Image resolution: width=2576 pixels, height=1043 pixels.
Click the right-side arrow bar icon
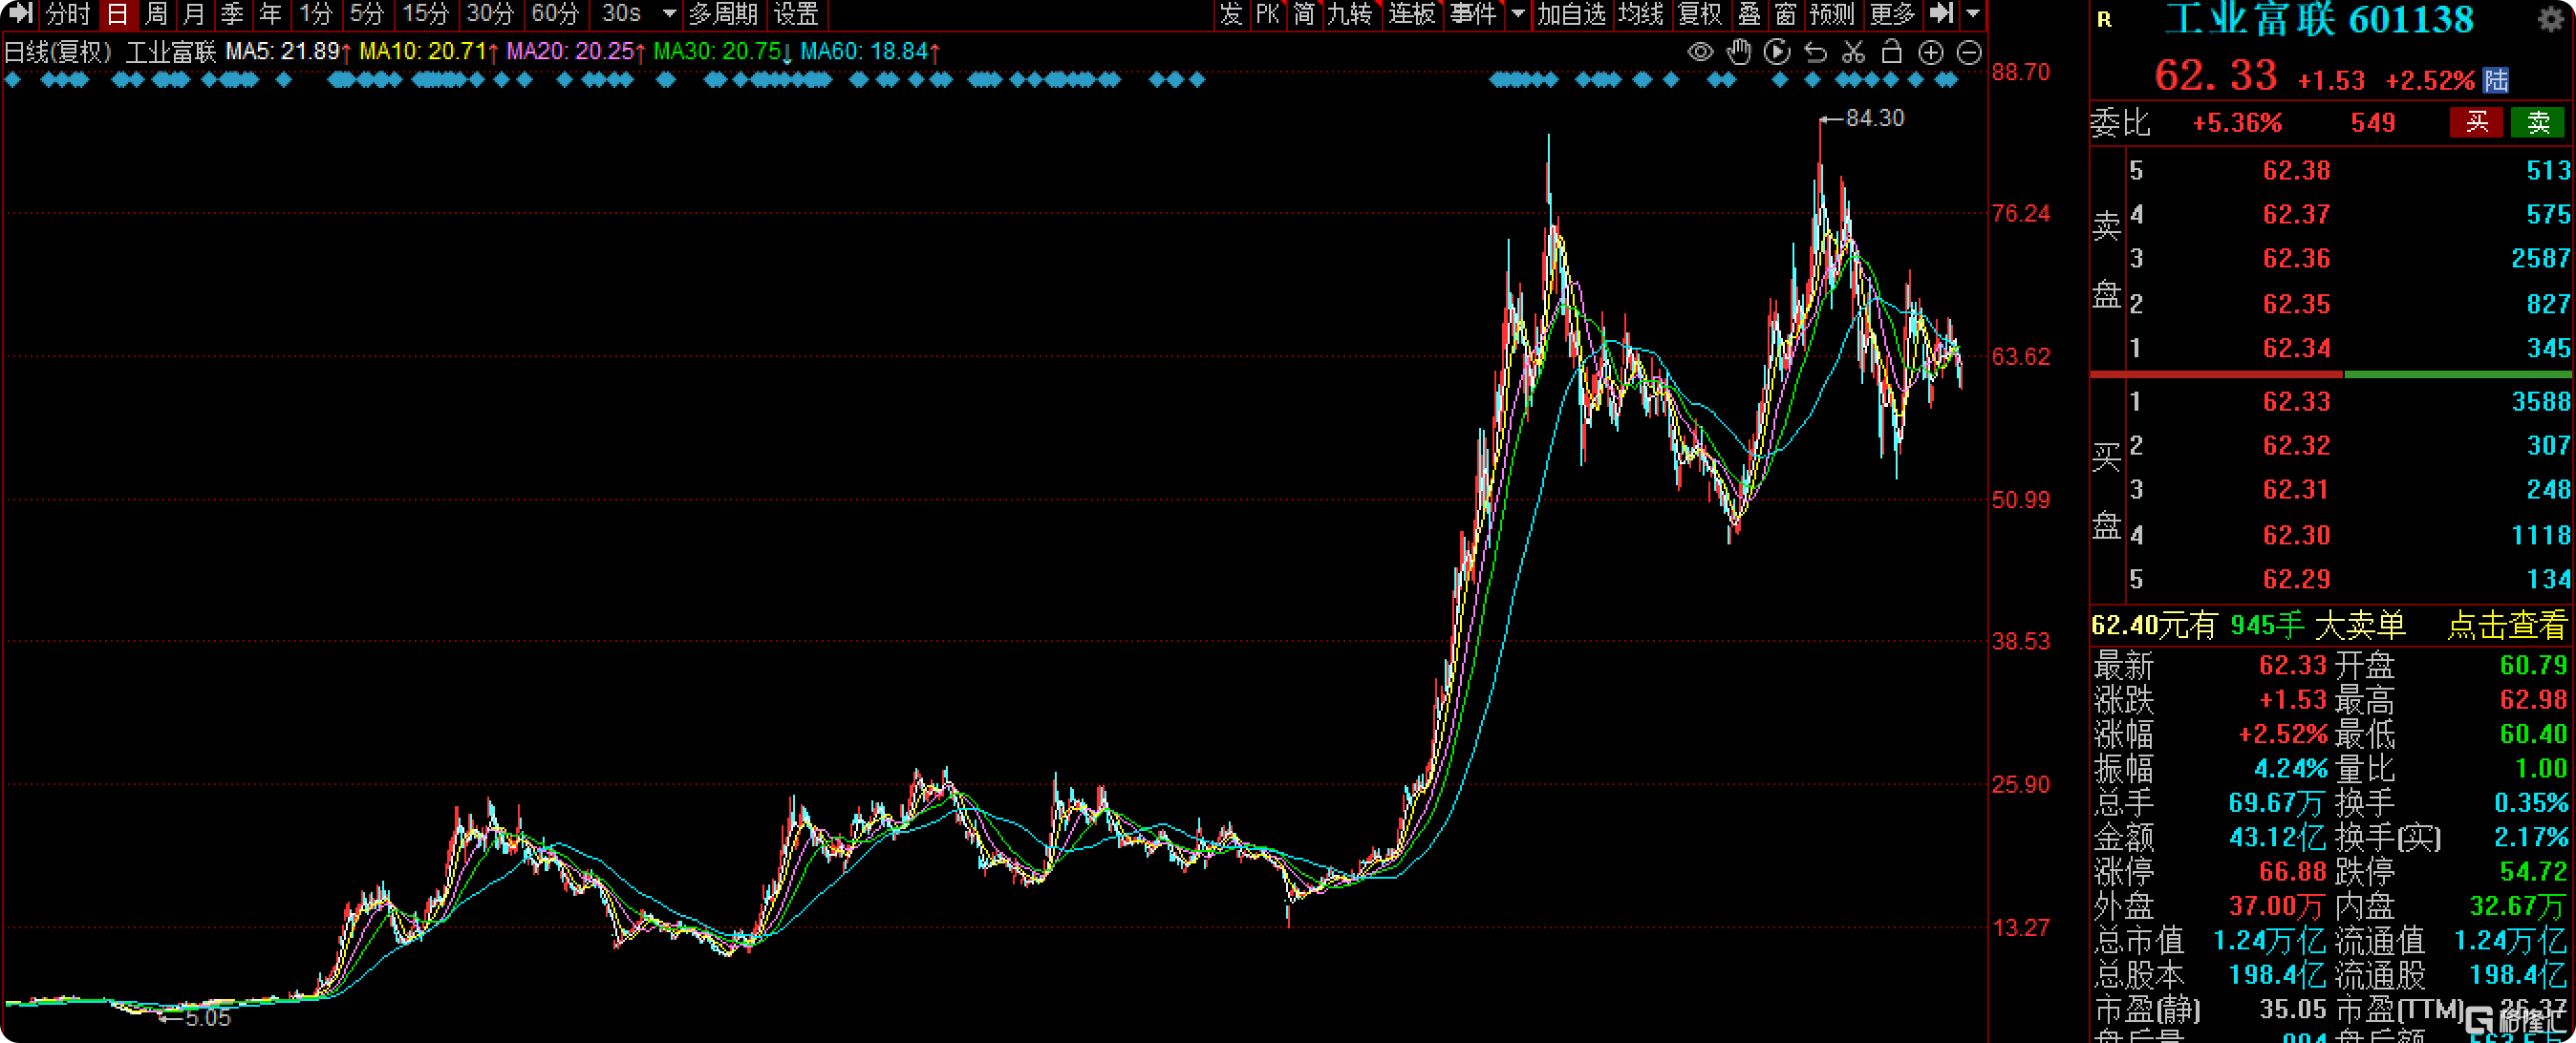tap(1941, 14)
